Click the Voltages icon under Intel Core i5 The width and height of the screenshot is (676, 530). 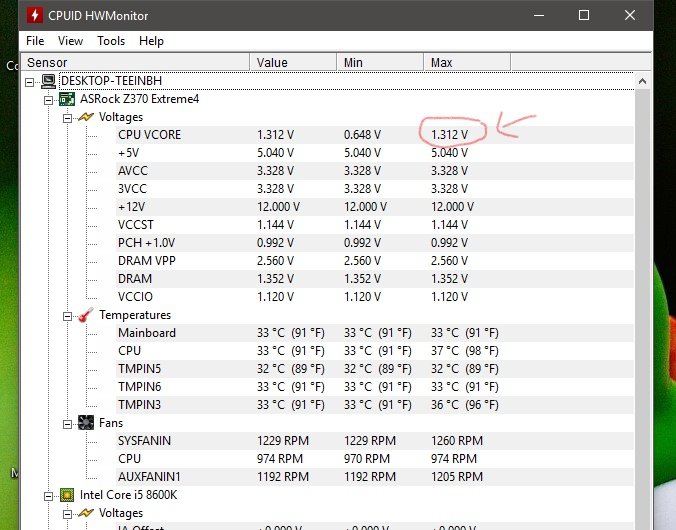click(86, 513)
